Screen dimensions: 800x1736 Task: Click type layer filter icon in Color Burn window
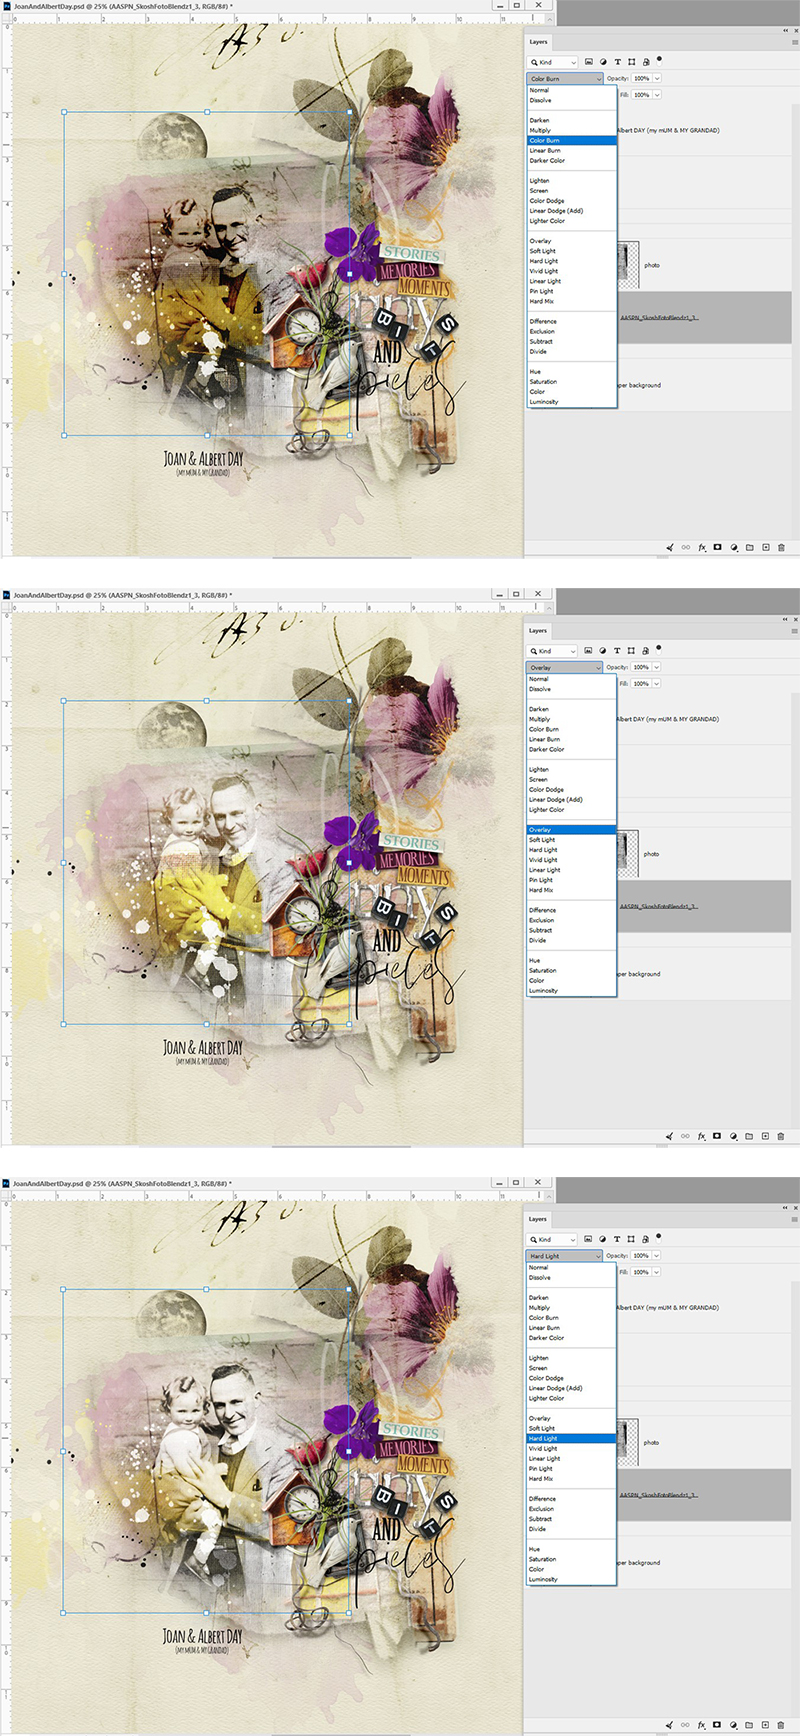pyautogui.click(x=617, y=62)
